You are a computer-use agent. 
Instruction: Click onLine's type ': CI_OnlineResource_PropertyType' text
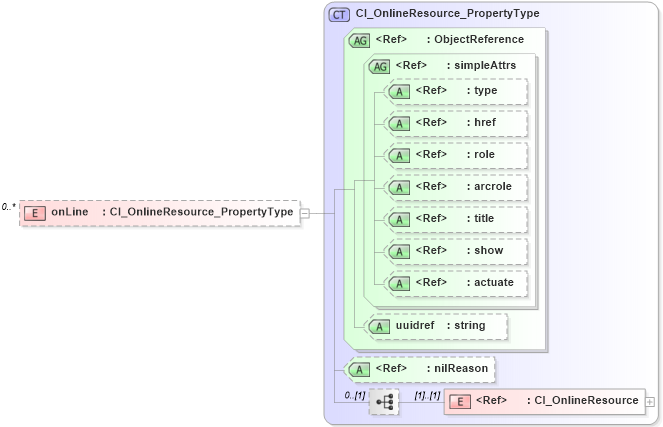[x=197, y=212]
